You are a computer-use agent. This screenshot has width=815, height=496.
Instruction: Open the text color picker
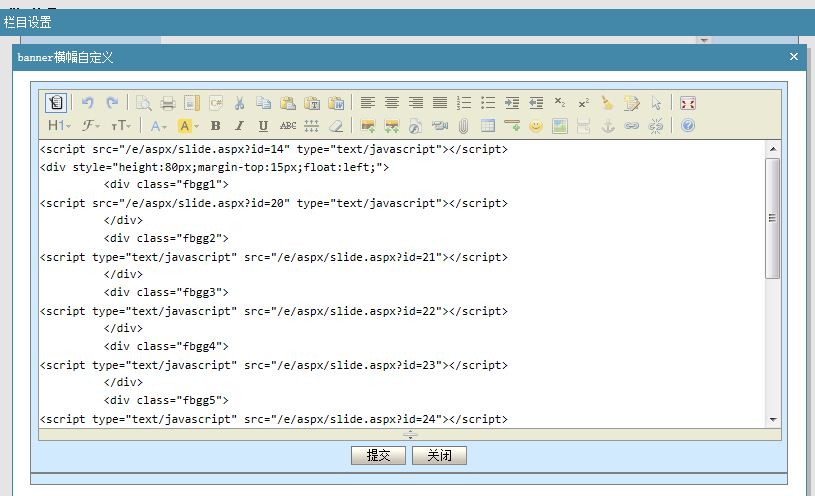pos(159,126)
